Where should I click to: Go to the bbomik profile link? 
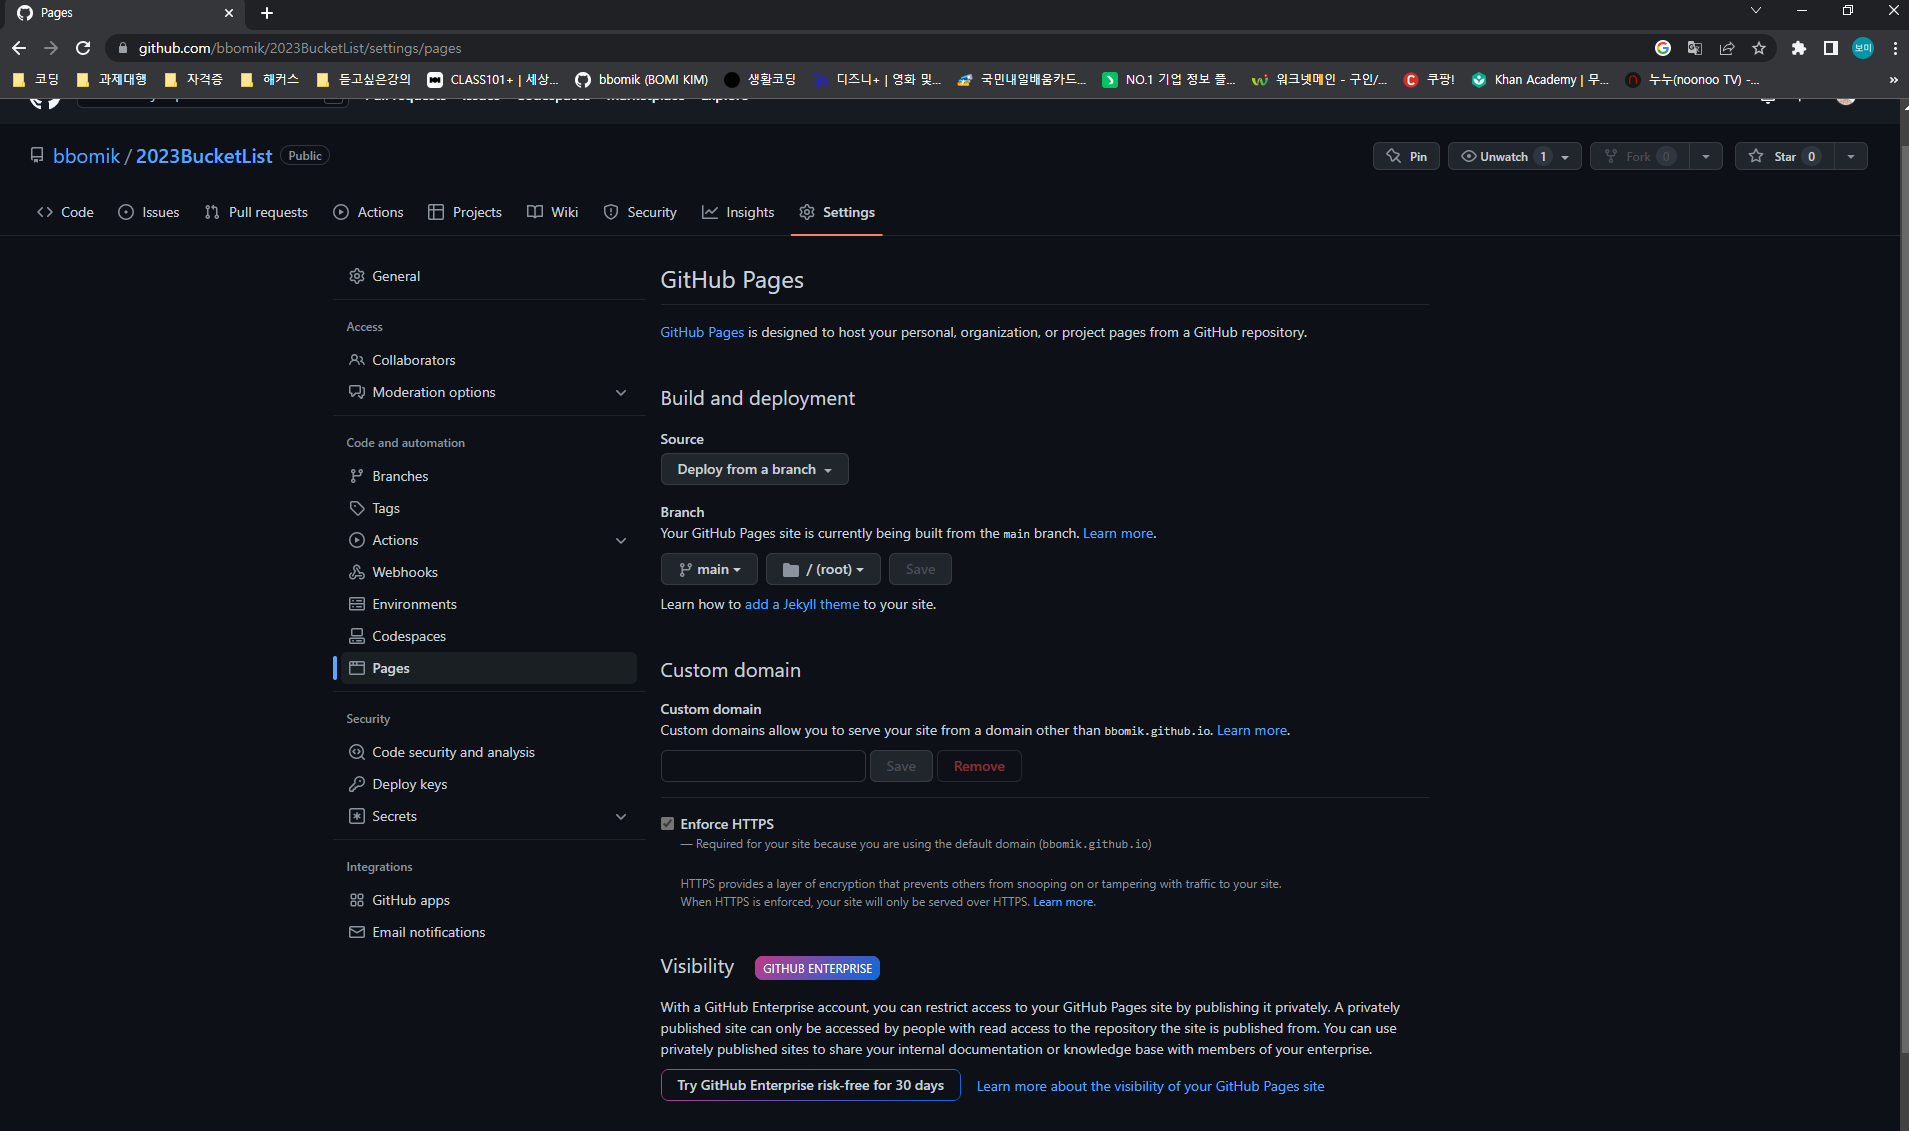(87, 156)
